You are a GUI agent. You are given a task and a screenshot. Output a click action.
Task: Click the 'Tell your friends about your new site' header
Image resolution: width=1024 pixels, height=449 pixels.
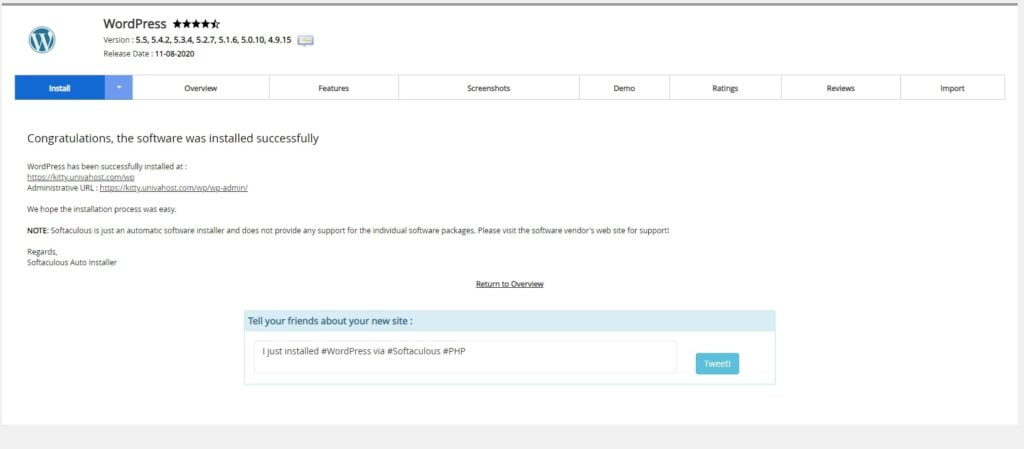point(509,320)
